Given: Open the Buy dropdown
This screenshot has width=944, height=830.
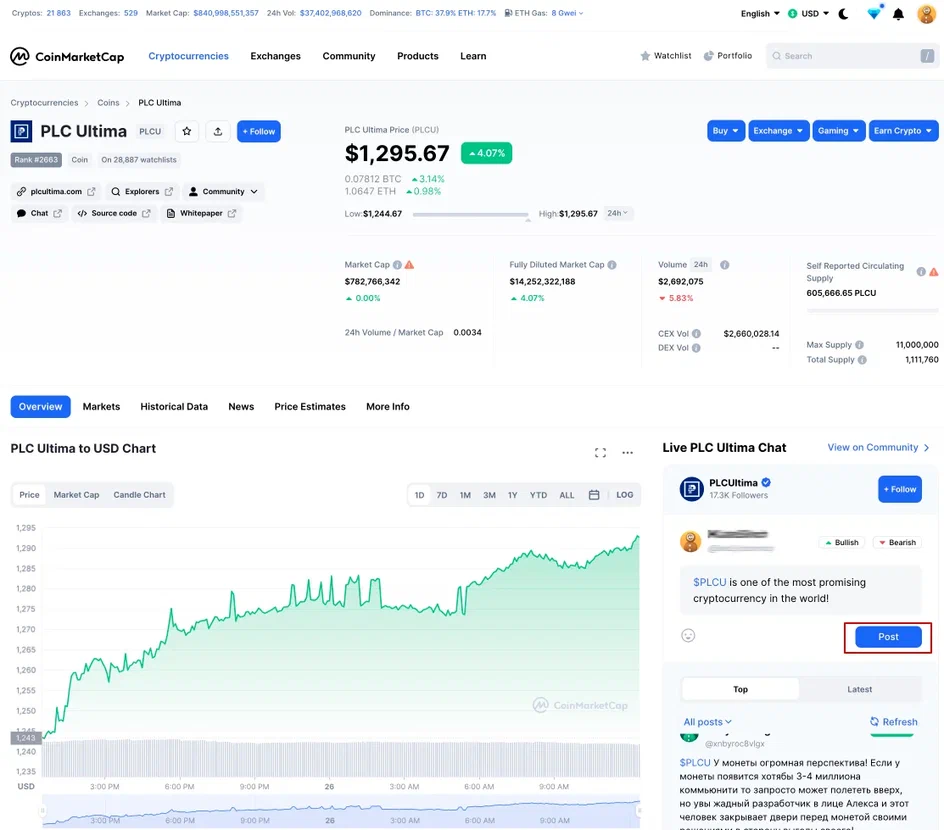Looking at the screenshot, I should [725, 131].
